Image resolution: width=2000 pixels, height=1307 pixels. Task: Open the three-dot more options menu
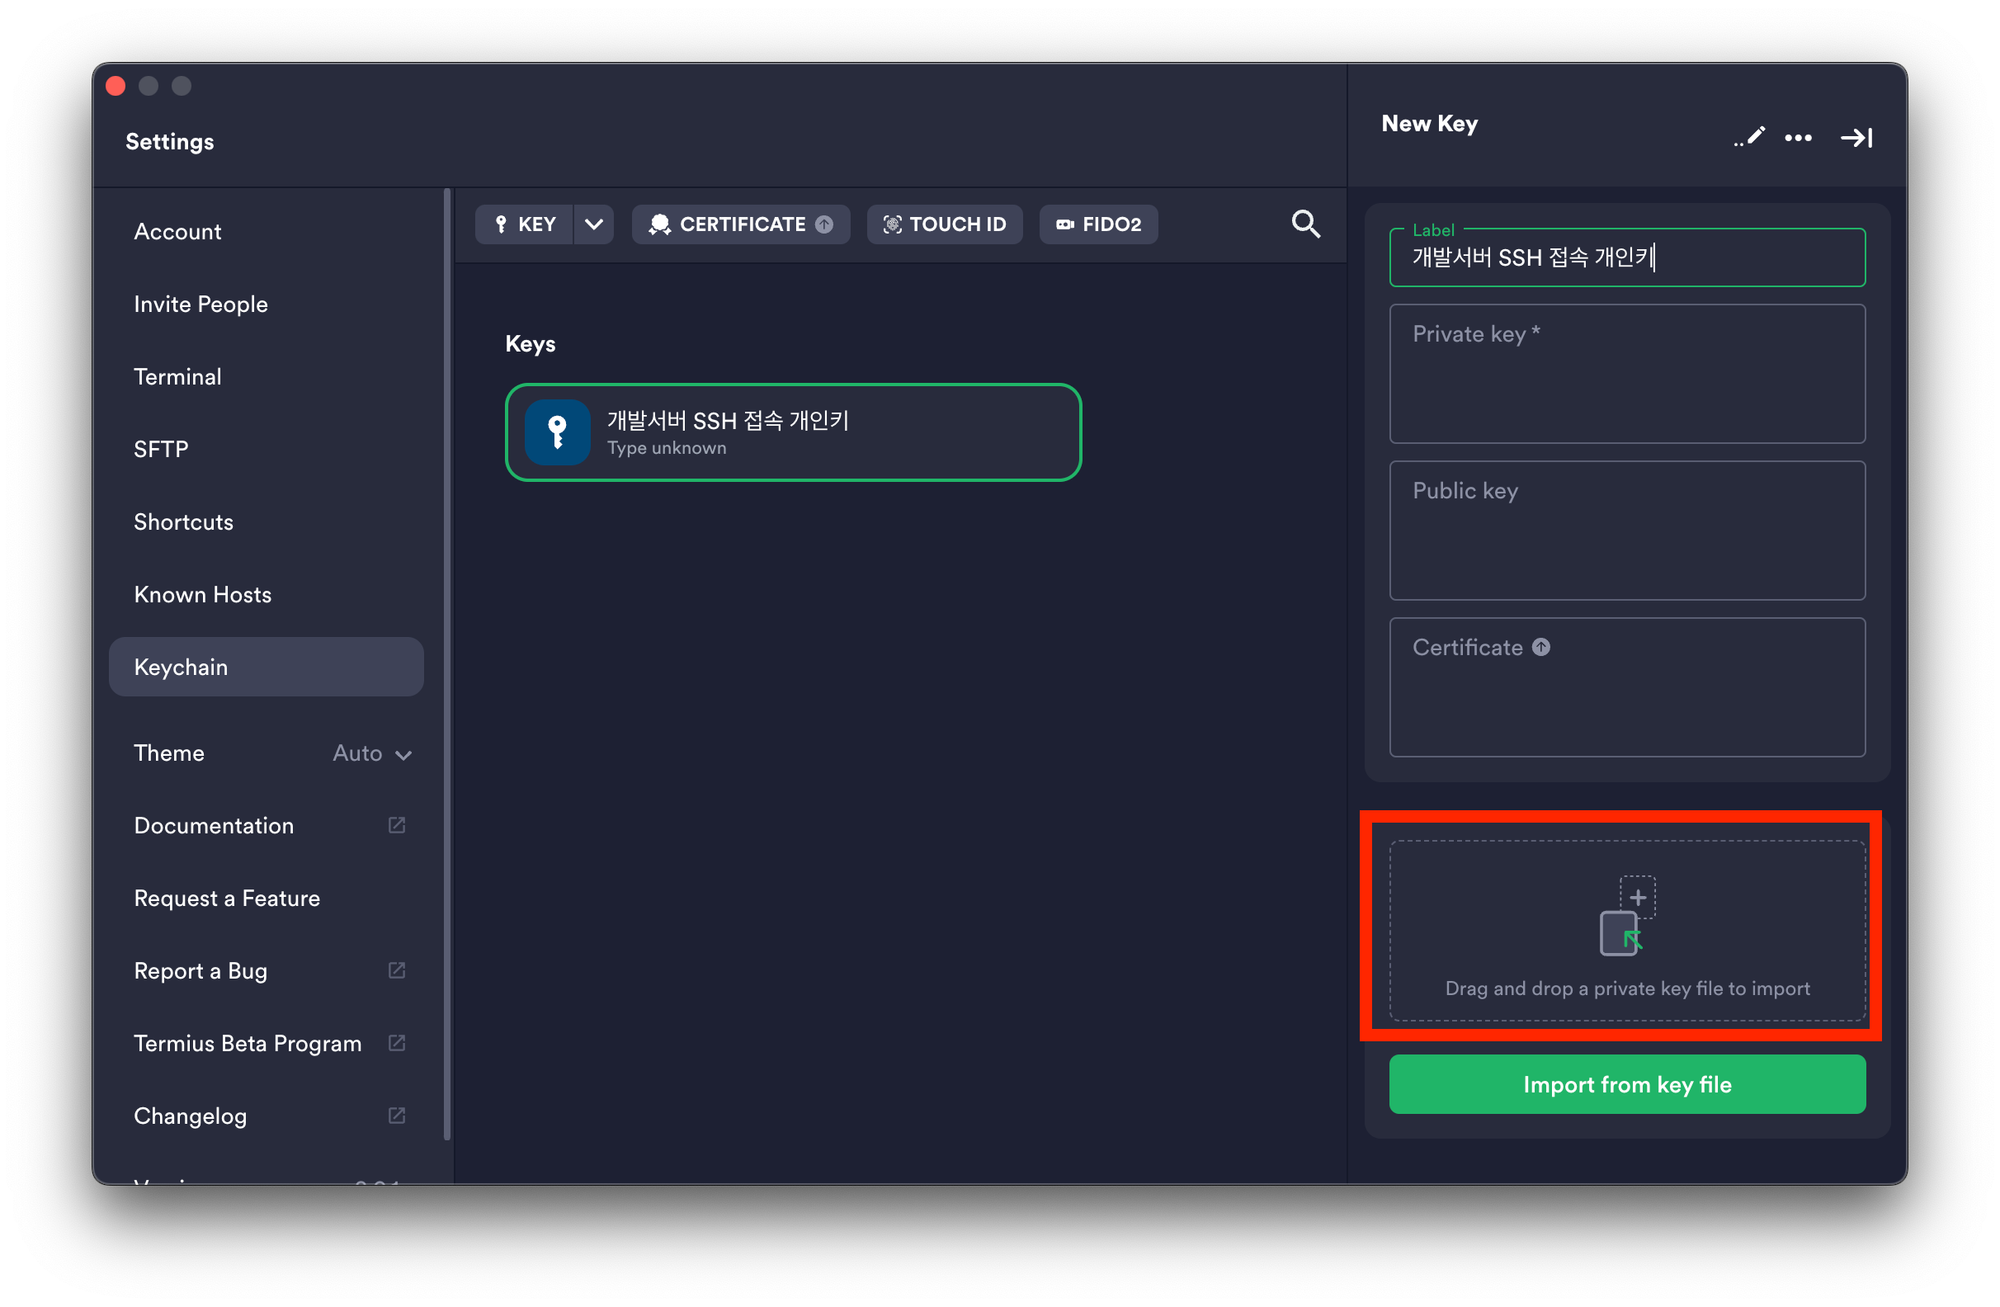click(1798, 138)
